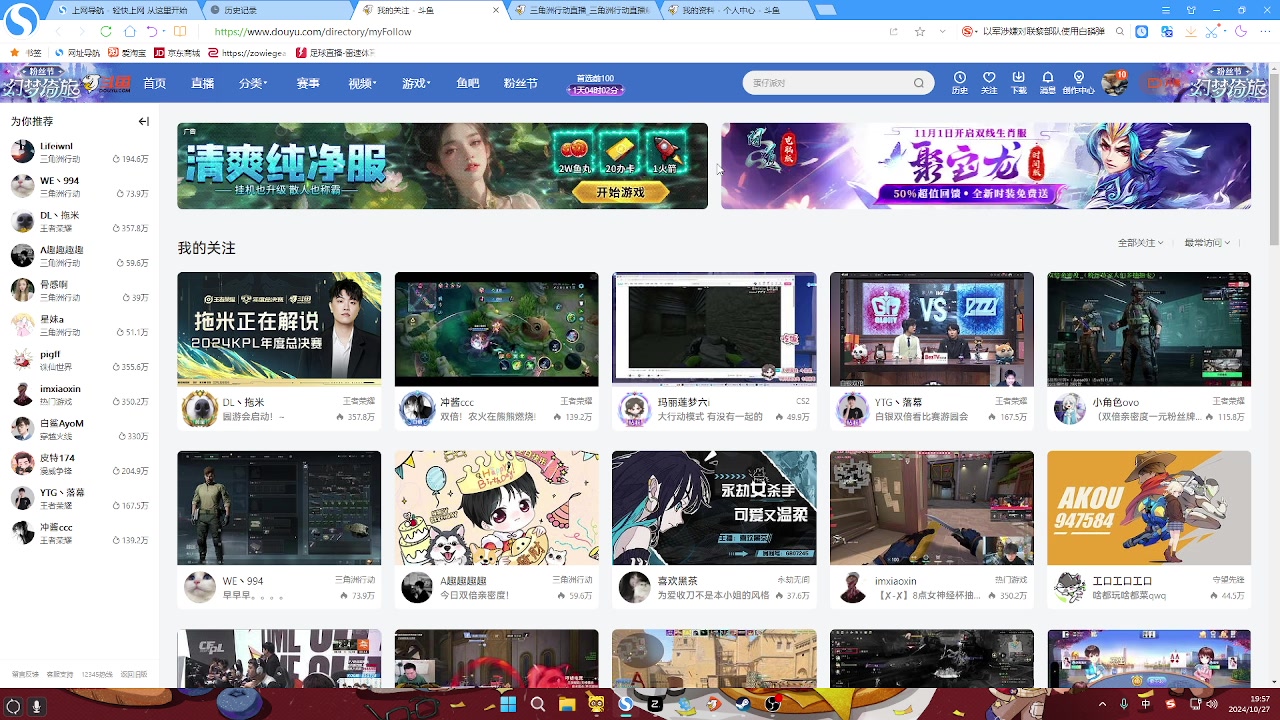Image resolution: width=1280 pixels, height=720 pixels.
Task: Click 小角色ovo streamer avatar under card
Action: coord(1069,408)
